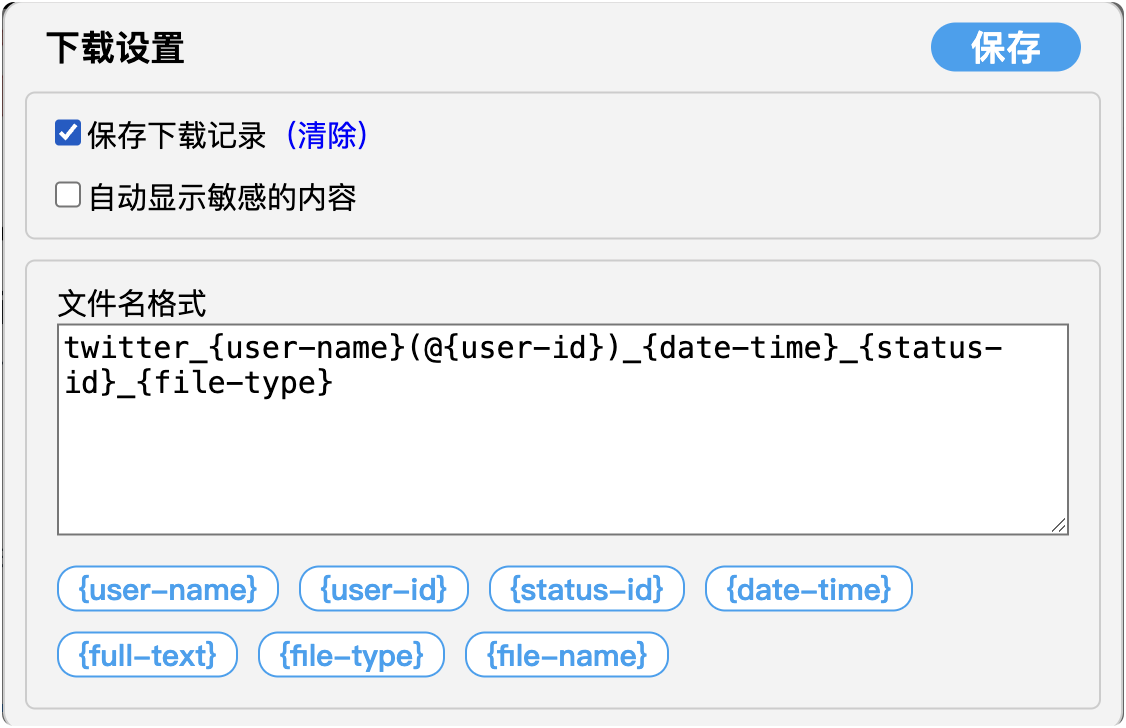Viewport: 1126px width, 728px height.
Task: Insert the {user-name} tag button
Action: [168, 590]
